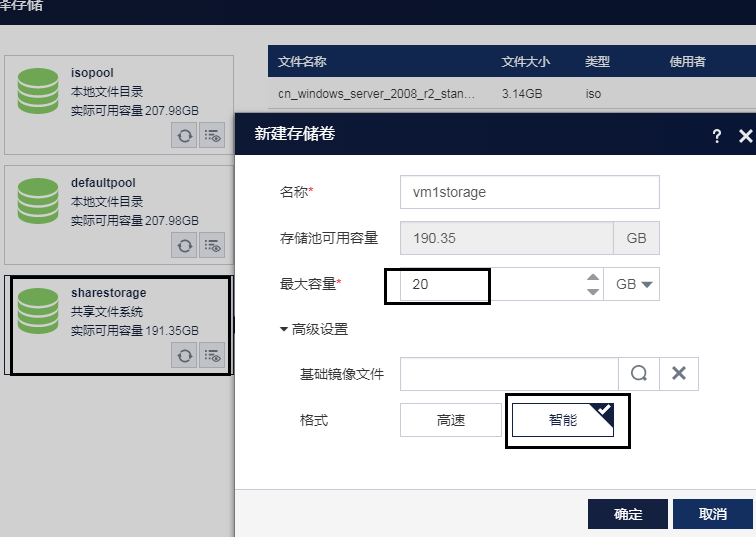
Task: Click the 新建存储卷 dialog title
Action: [x=295, y=134]
